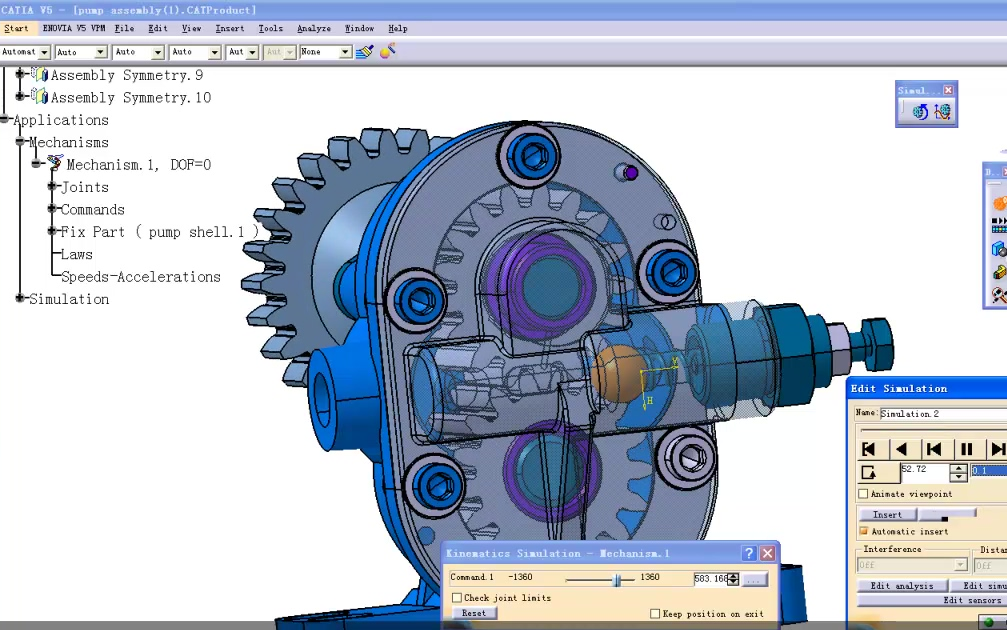Viewport: 1007px width, 630px height.
Task: Open the second Auto dropdown in toolbar
Action: point(101,52)
